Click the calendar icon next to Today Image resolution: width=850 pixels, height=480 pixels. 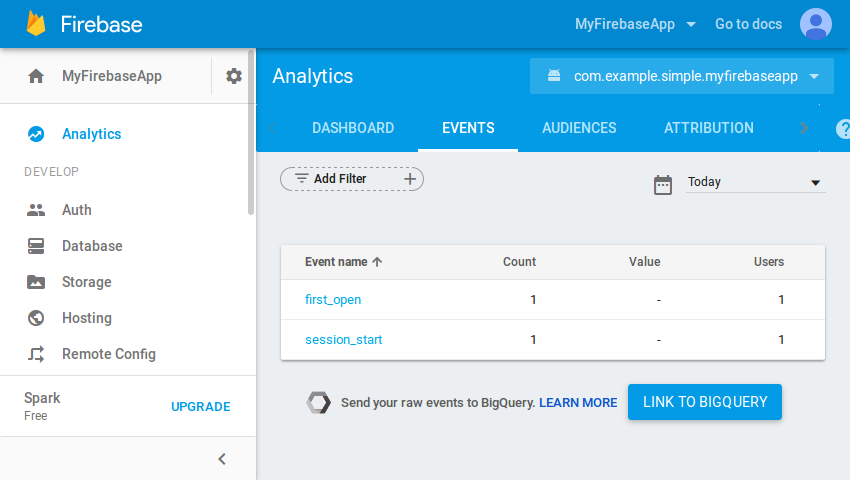coord(662,184)
